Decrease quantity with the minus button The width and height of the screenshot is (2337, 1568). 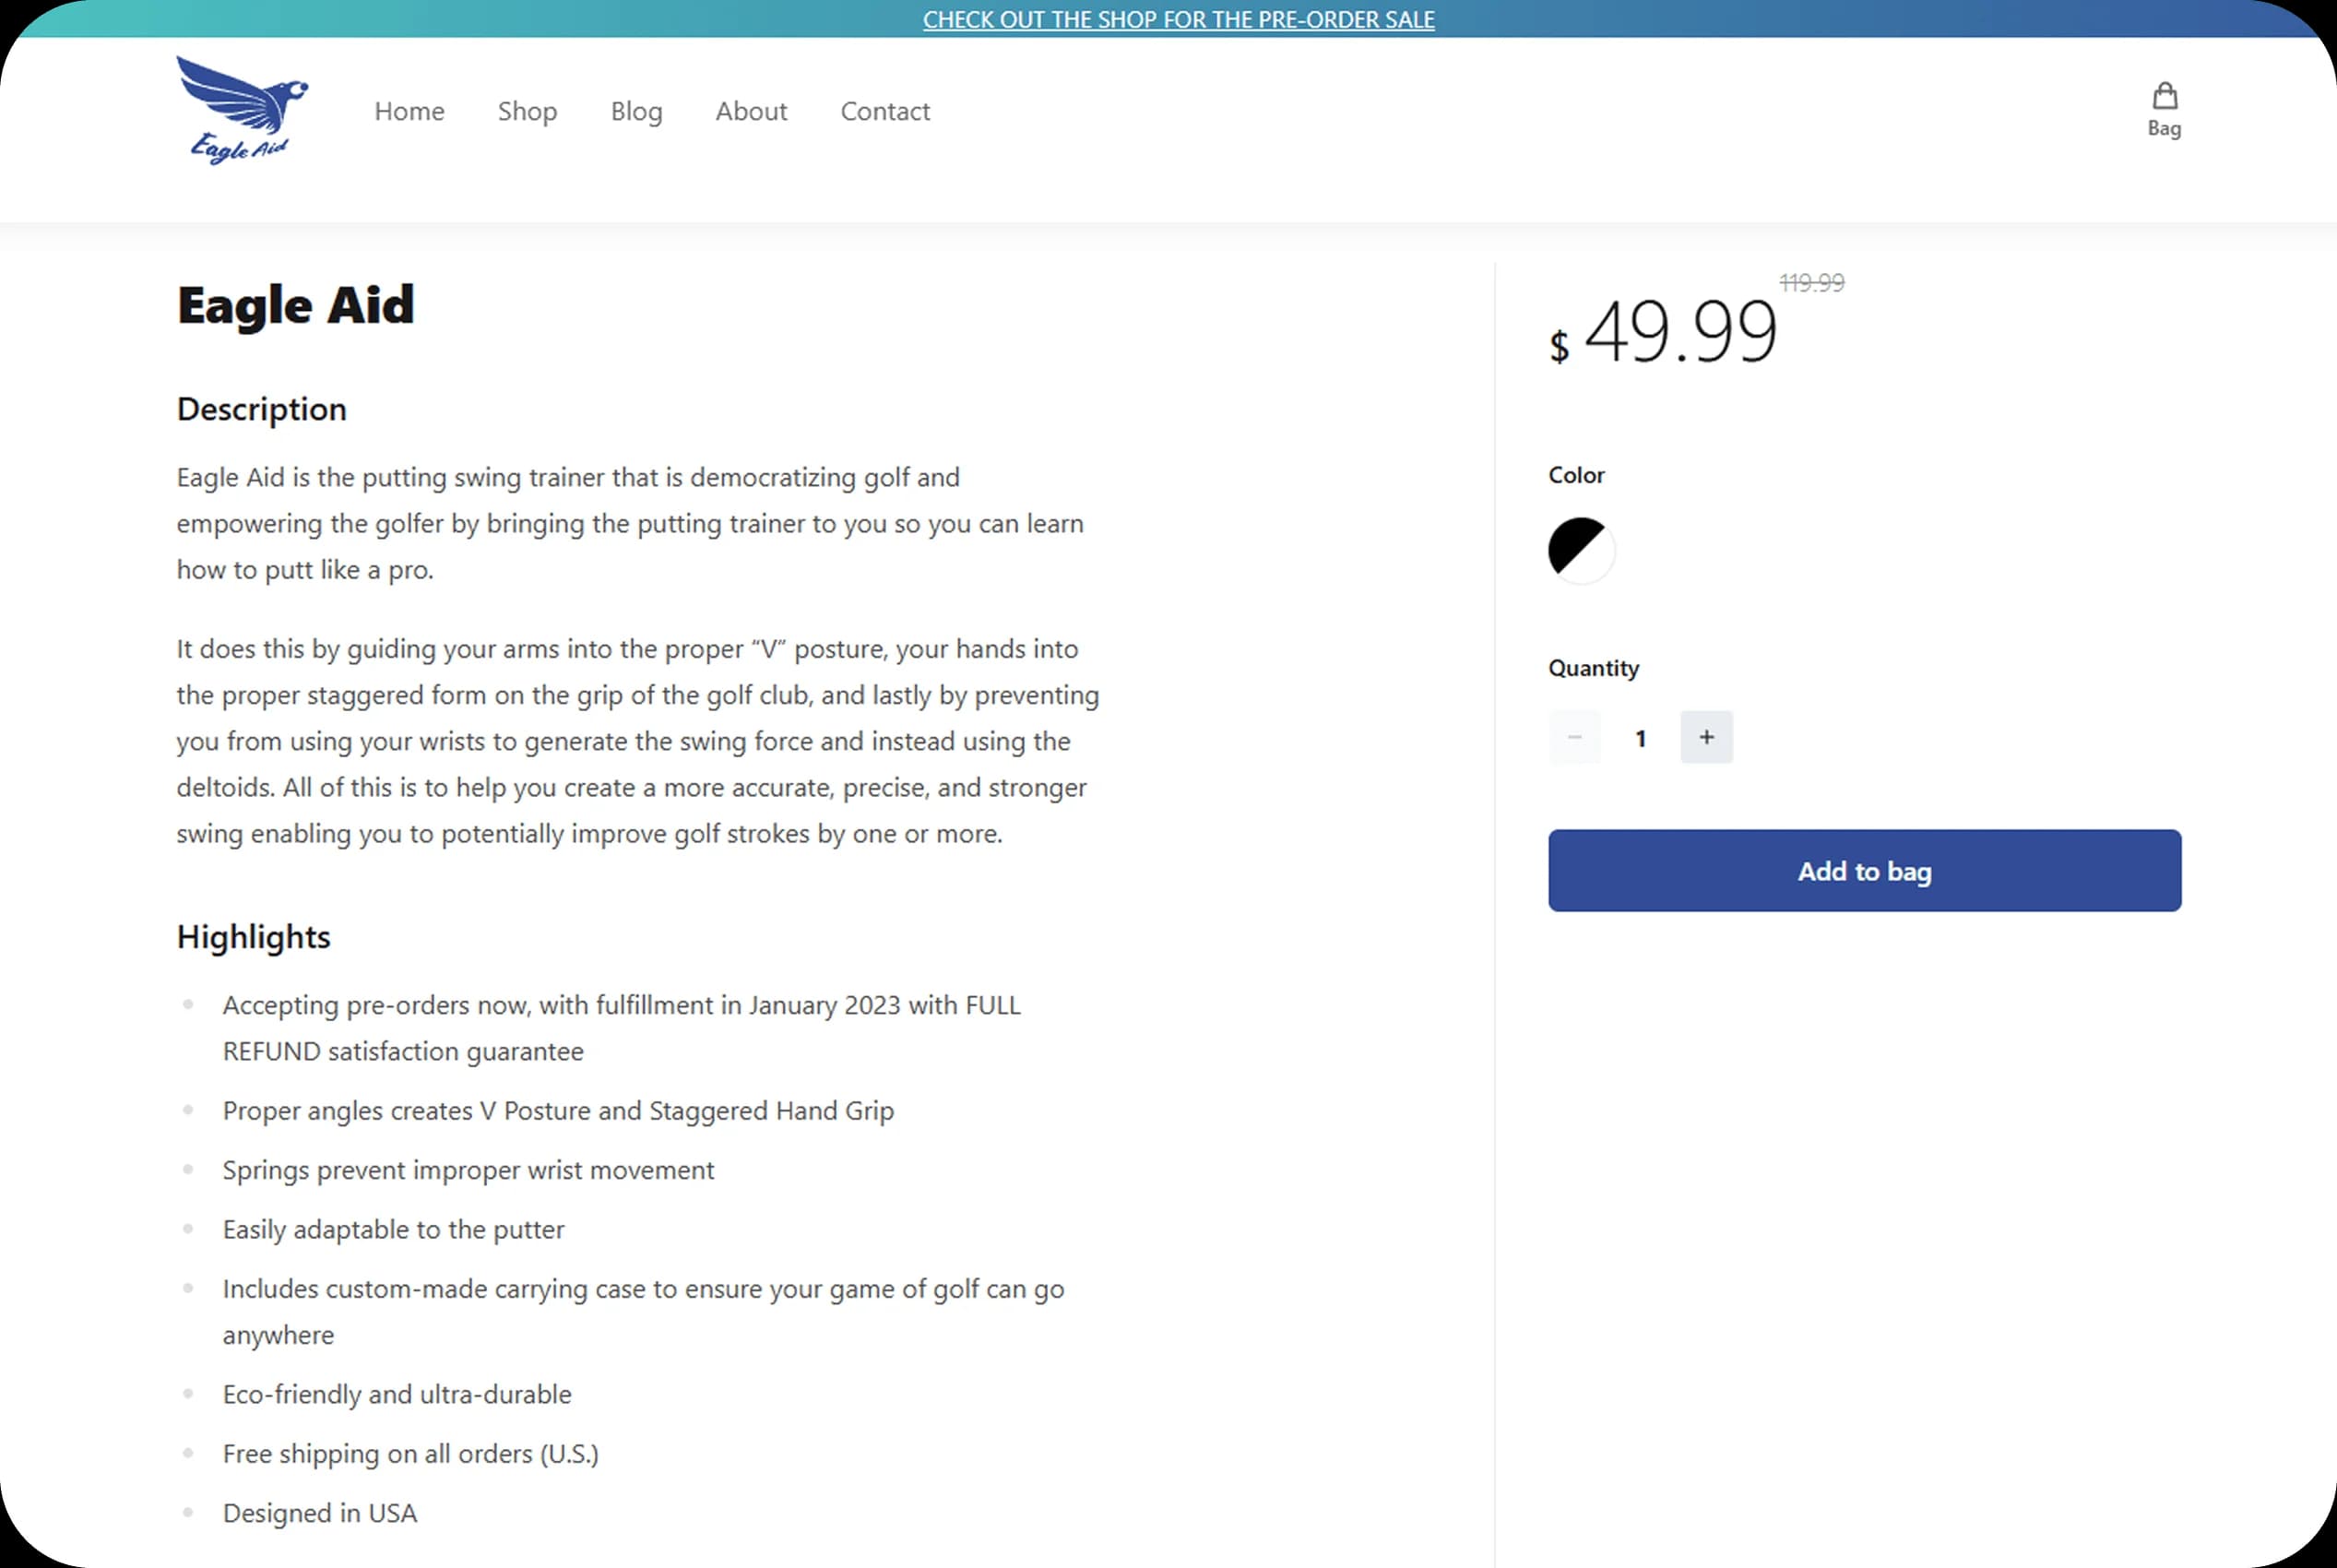coord(1574,737)
